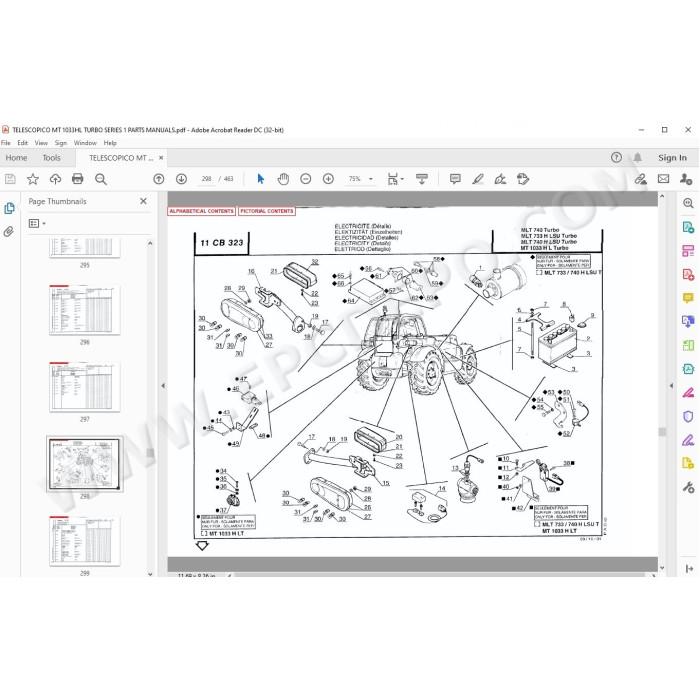Select page 298 thumbnail
Viewport: 700px width, 700px height.
tap(84, 464)
